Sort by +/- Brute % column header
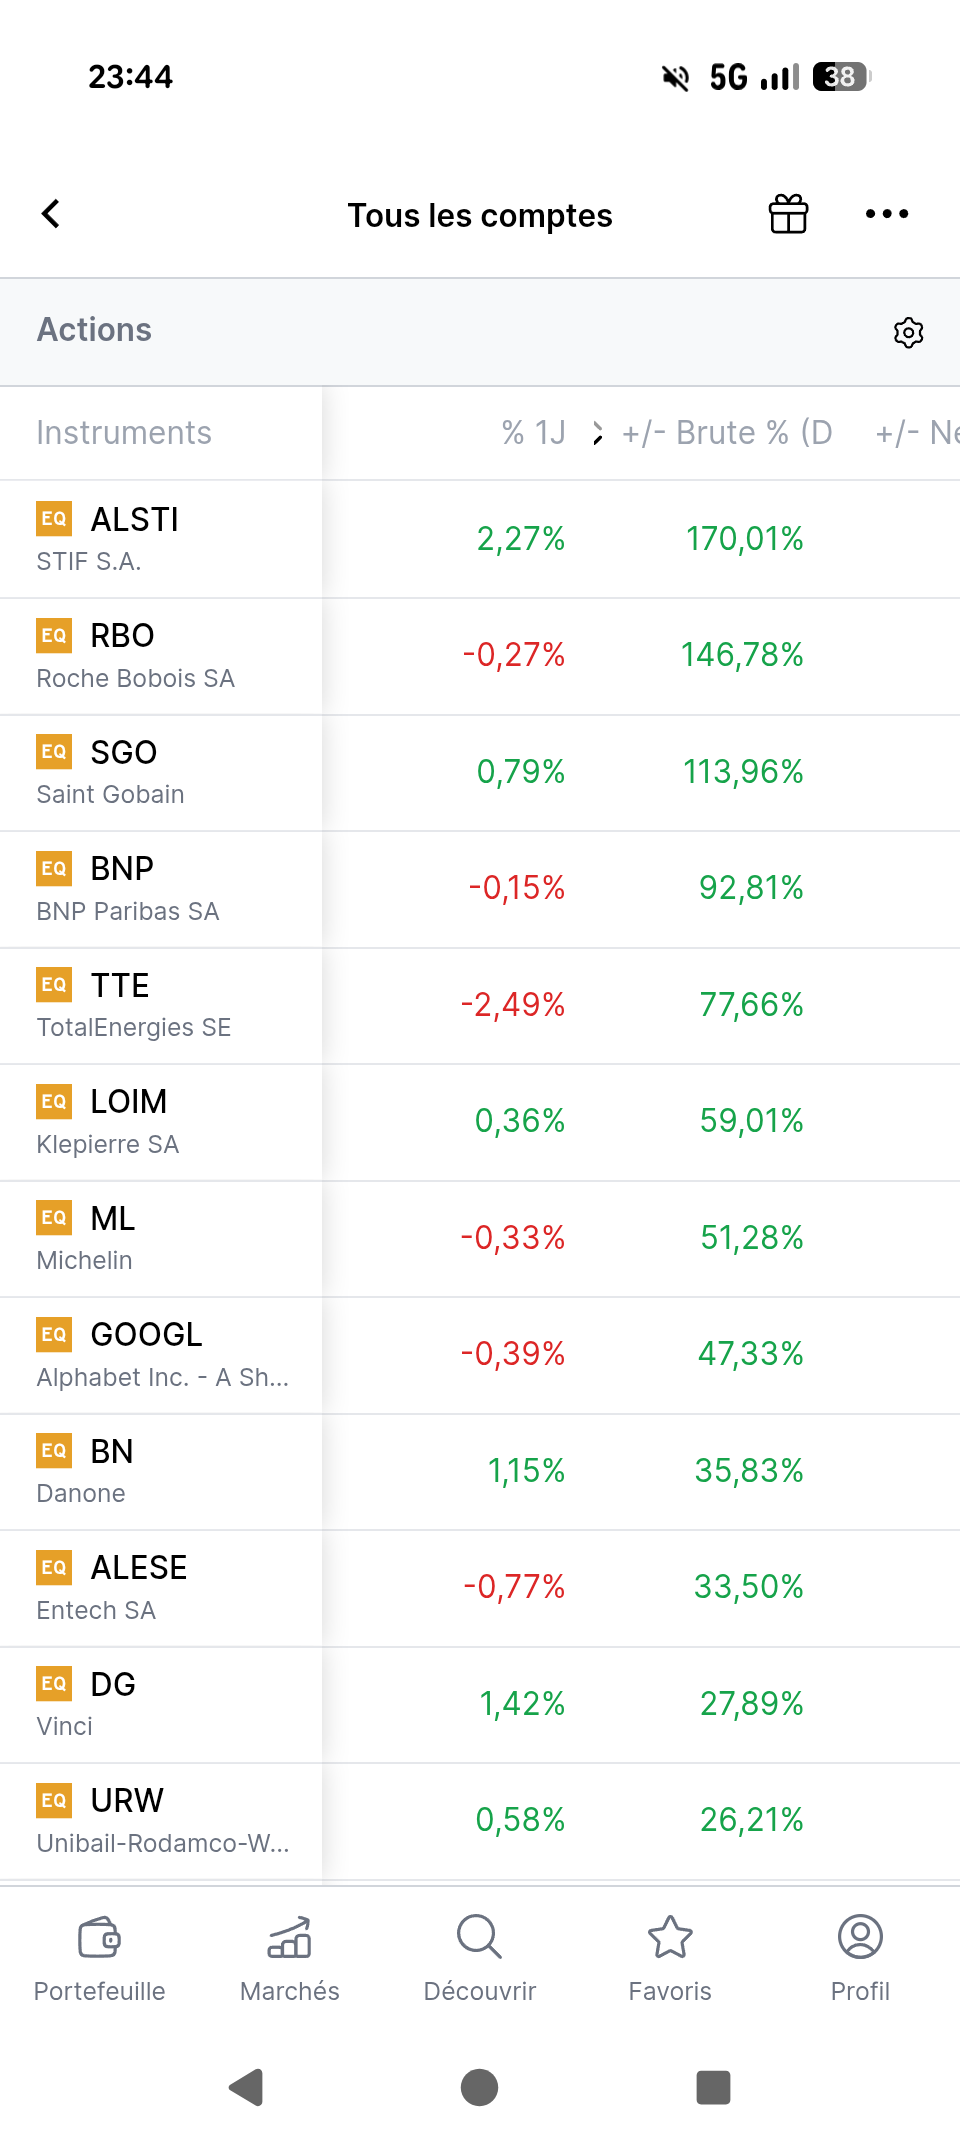960x2142 pixels. point(727,433)
